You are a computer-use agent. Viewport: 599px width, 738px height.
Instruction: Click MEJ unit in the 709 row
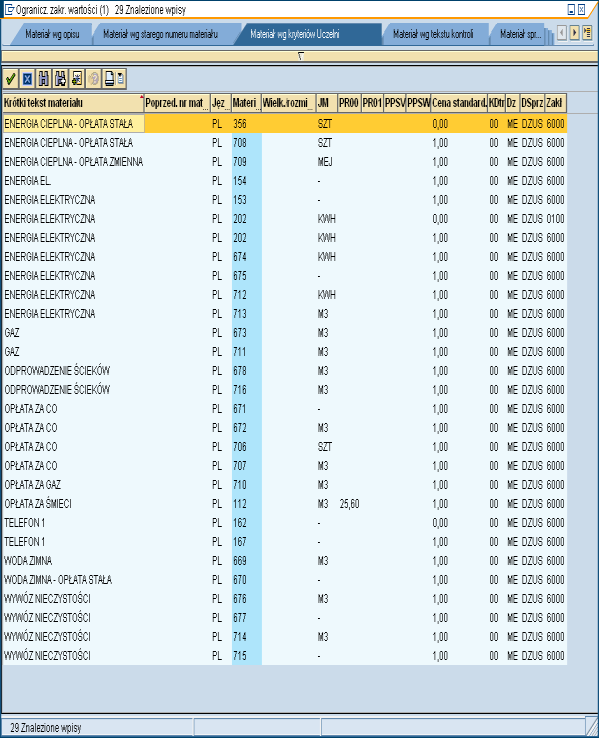click(325, 162)
